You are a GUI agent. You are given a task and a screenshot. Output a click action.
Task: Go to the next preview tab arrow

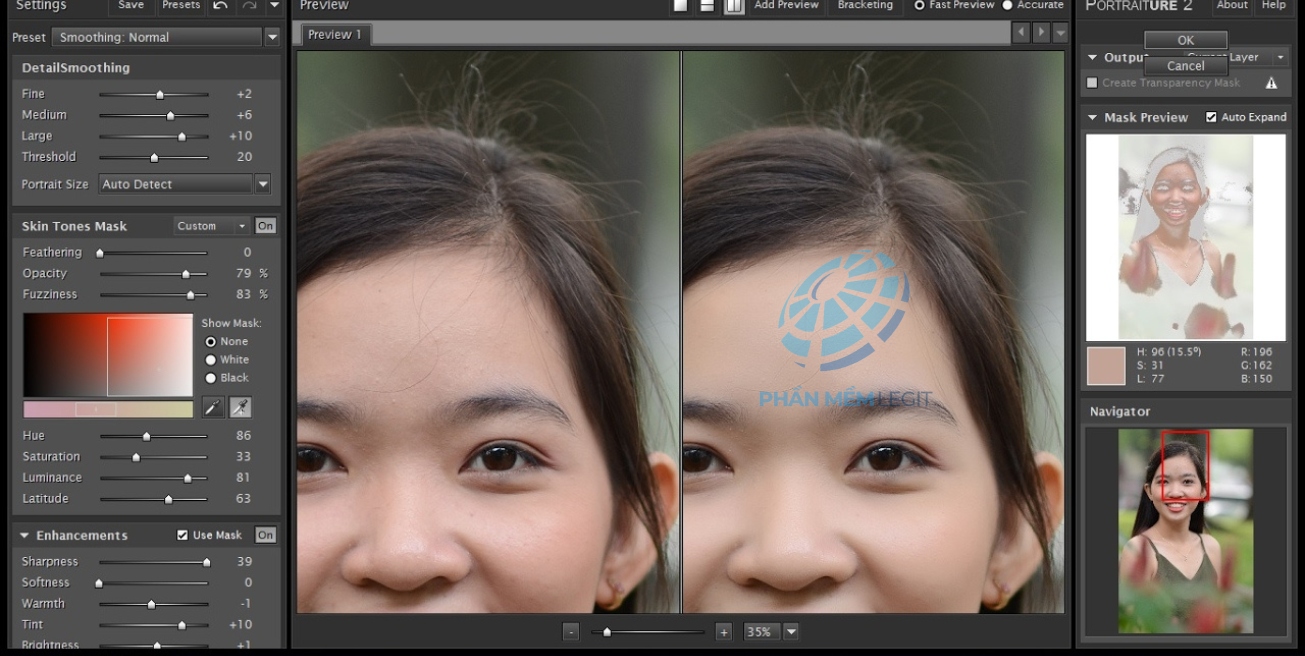pos(1041,33)
